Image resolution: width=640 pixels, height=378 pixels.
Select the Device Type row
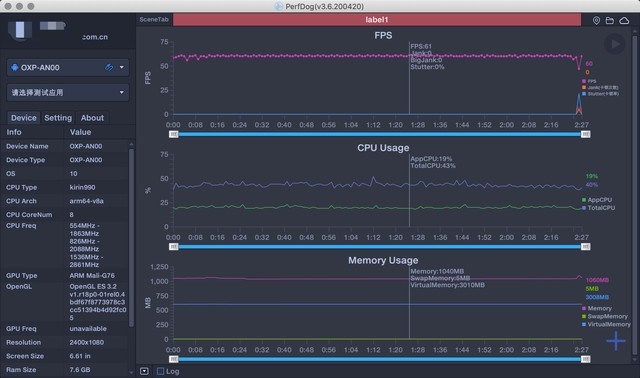pos(65,160)
